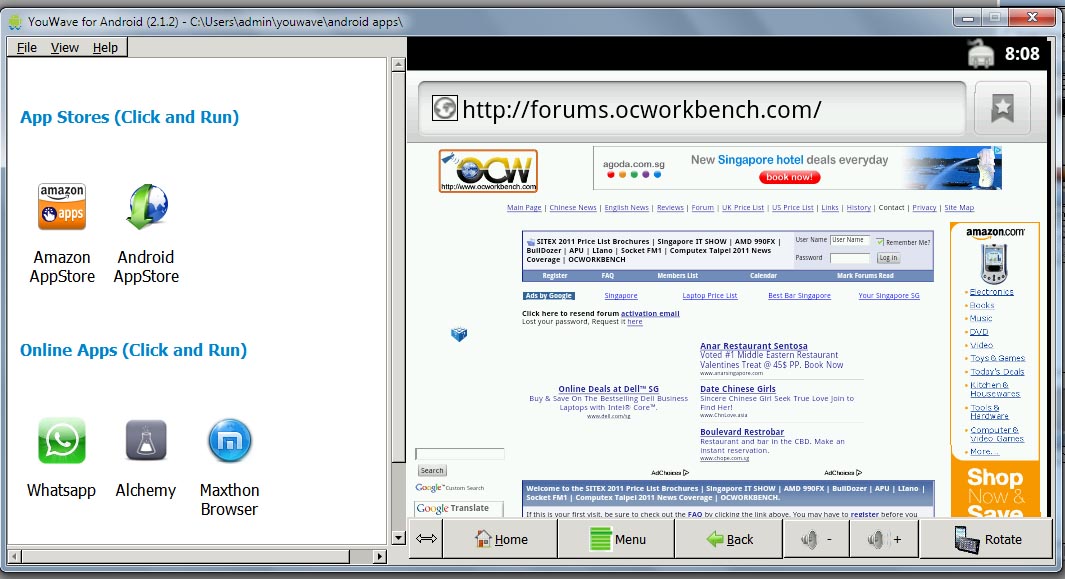Screen dimensions: 1065x579
Task: Open the Google Translate widget
Action: pos(459,508)
